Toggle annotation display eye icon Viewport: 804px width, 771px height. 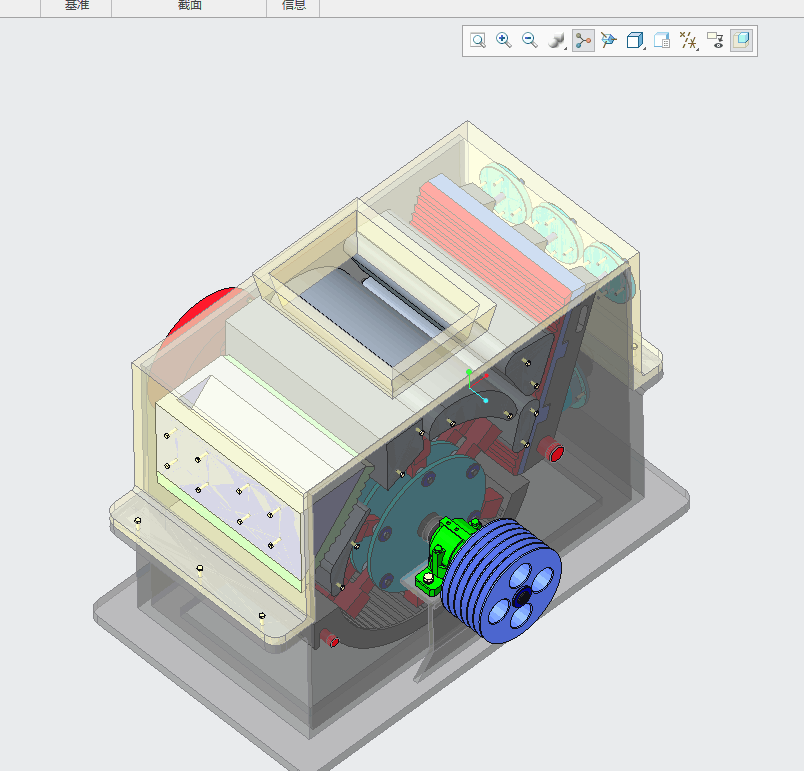715,40
